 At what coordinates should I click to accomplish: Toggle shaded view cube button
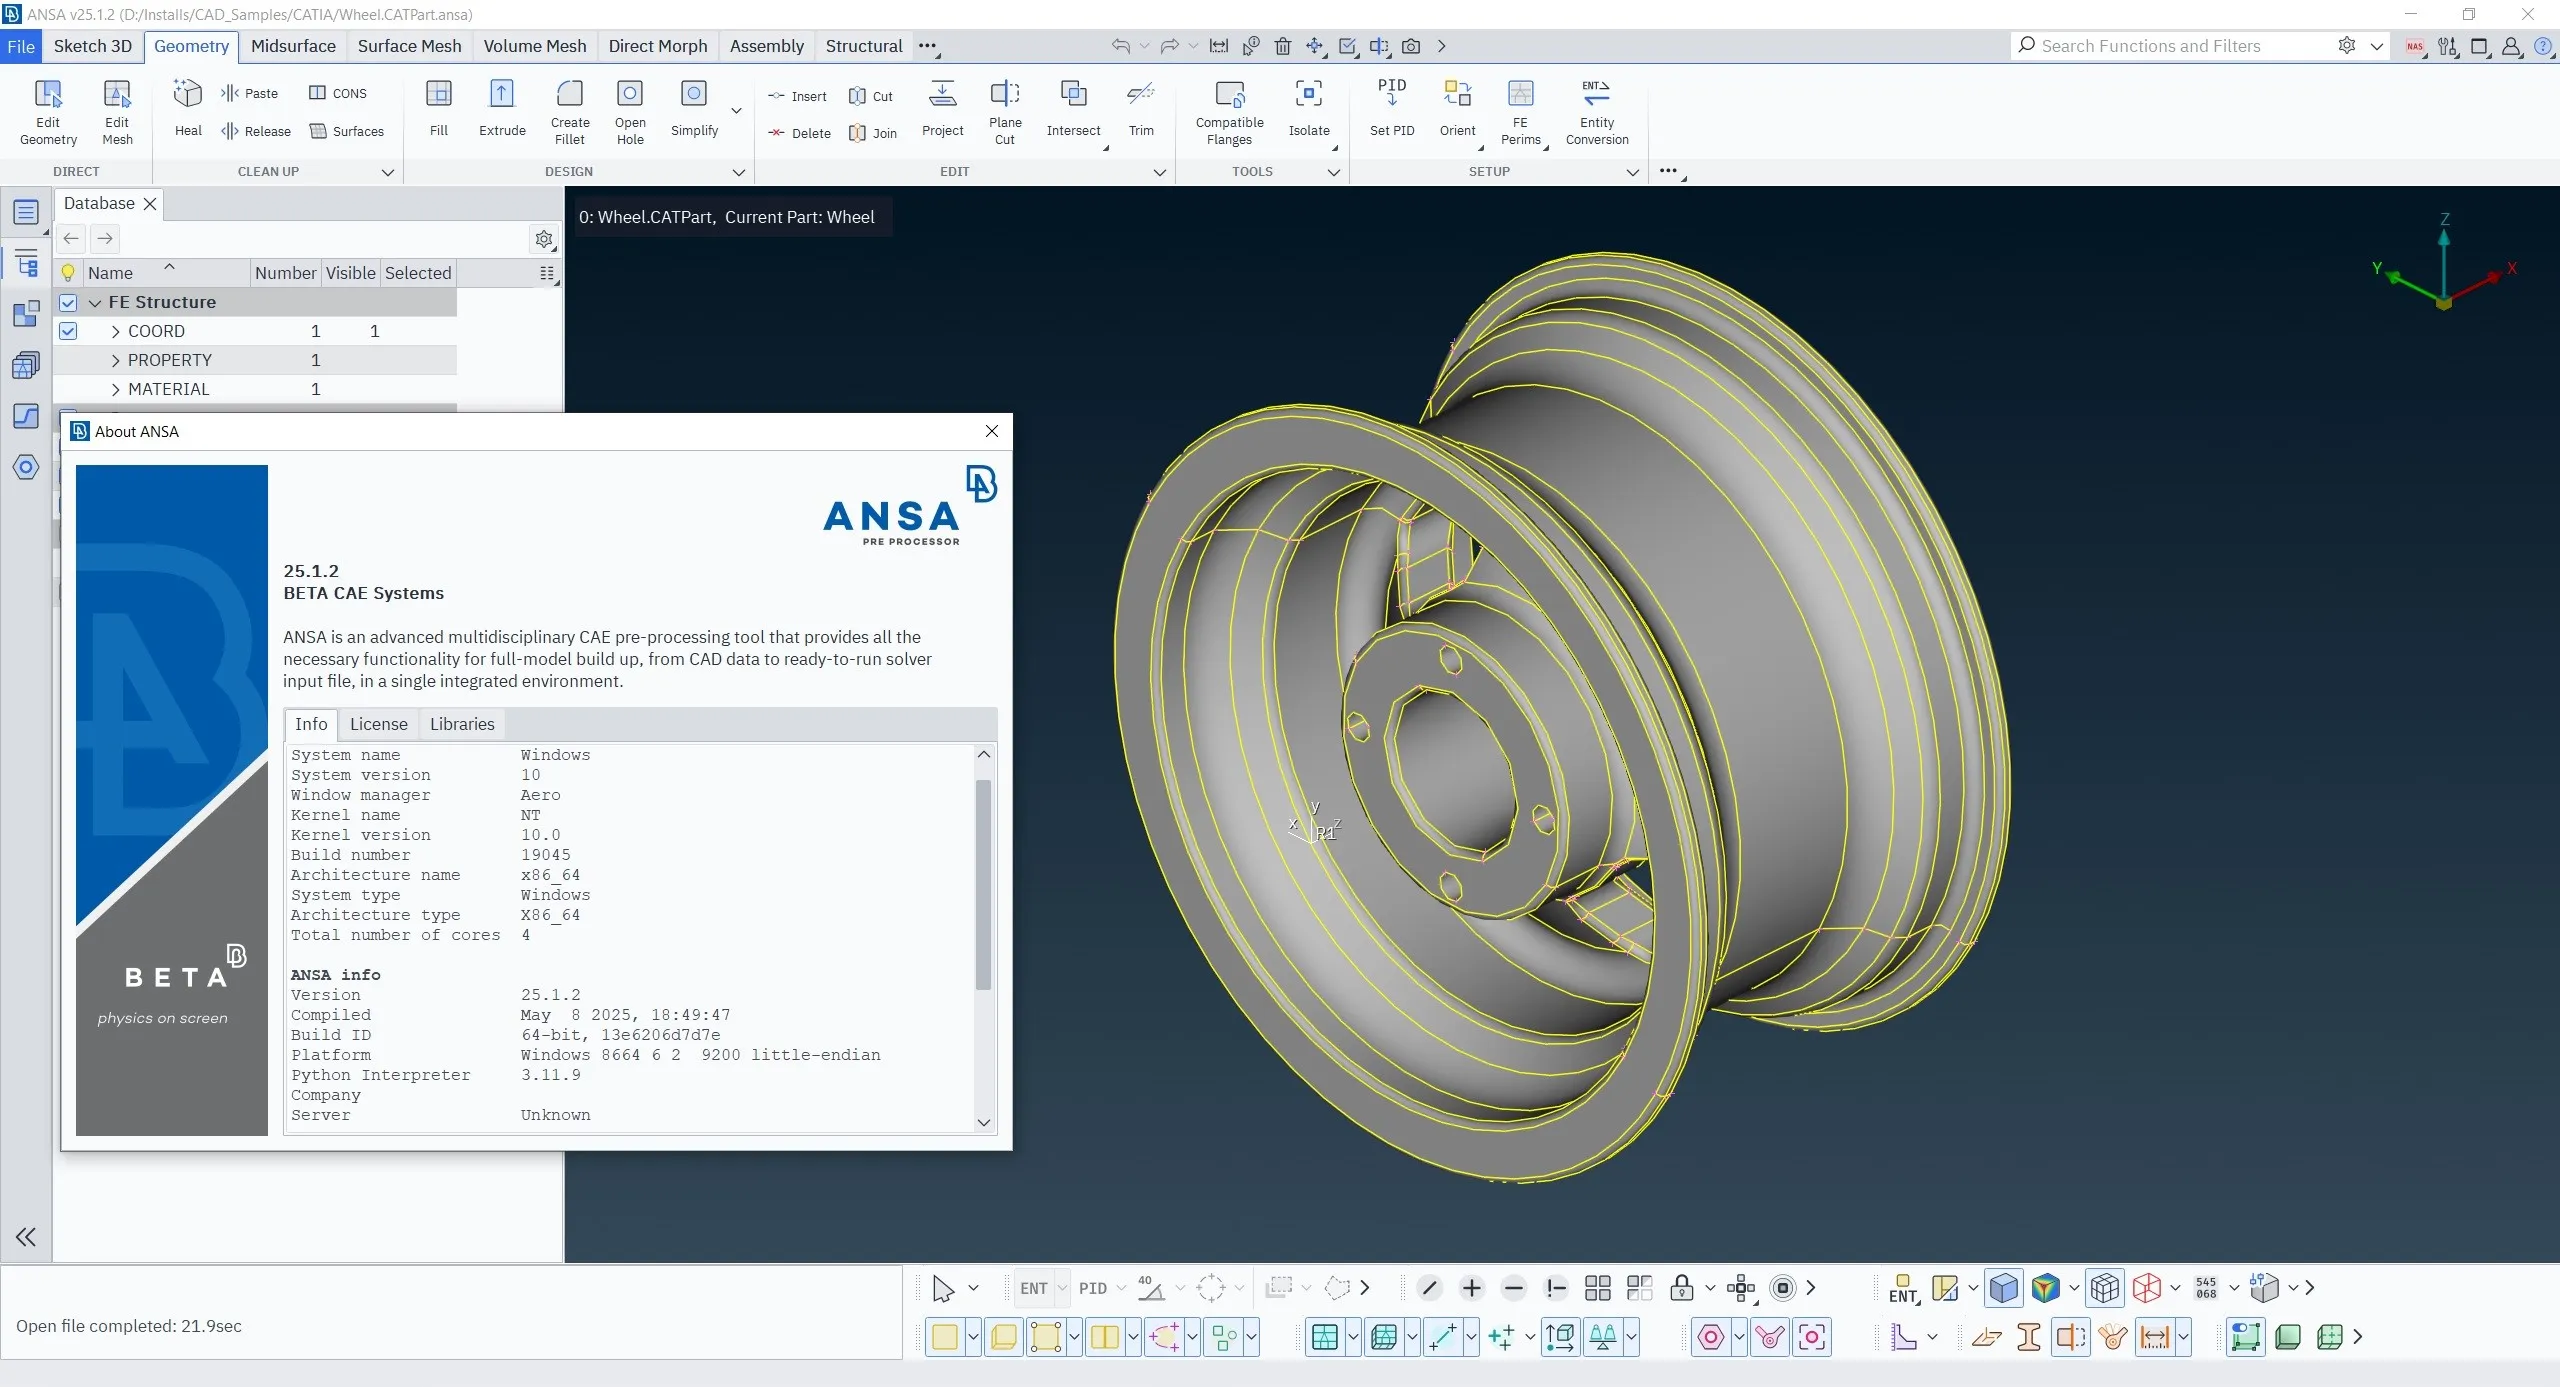tap(2003, 1288)
